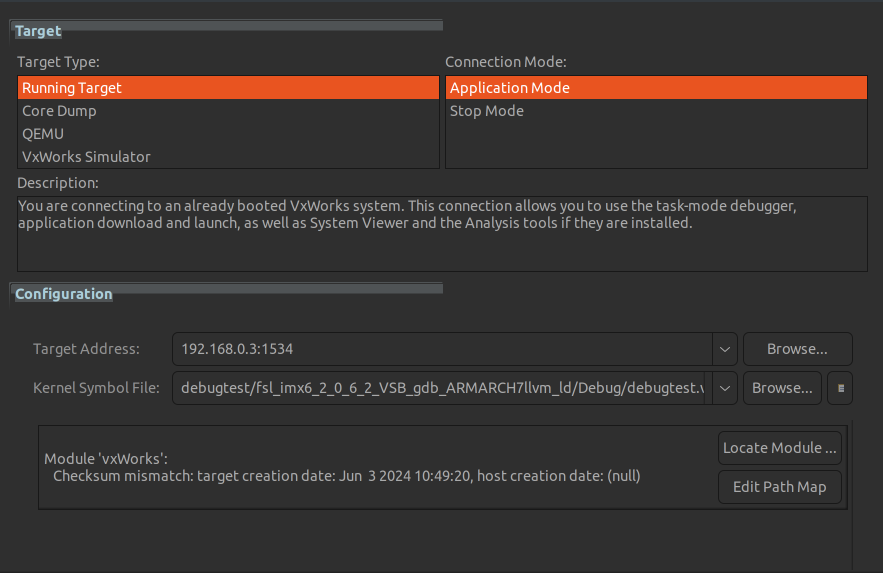Open Edit Path Map
This screenshot has width=883, height=573.
click(779, 487)
